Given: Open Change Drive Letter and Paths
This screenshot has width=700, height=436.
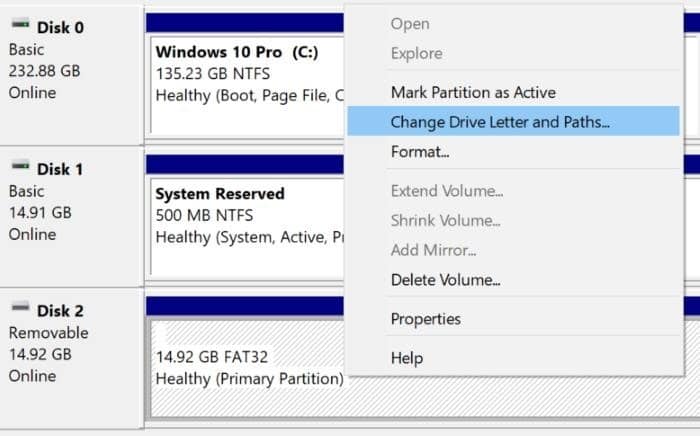Looking at the screenshot, I should click(x=500, y=122).
